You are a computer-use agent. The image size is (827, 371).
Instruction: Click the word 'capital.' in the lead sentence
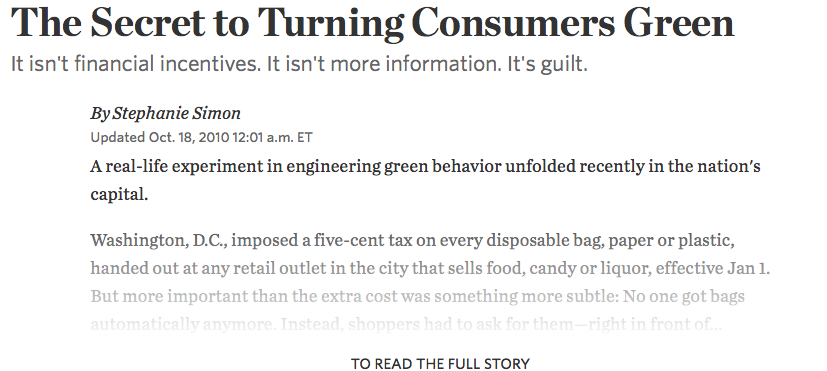(x=119, y=195)
